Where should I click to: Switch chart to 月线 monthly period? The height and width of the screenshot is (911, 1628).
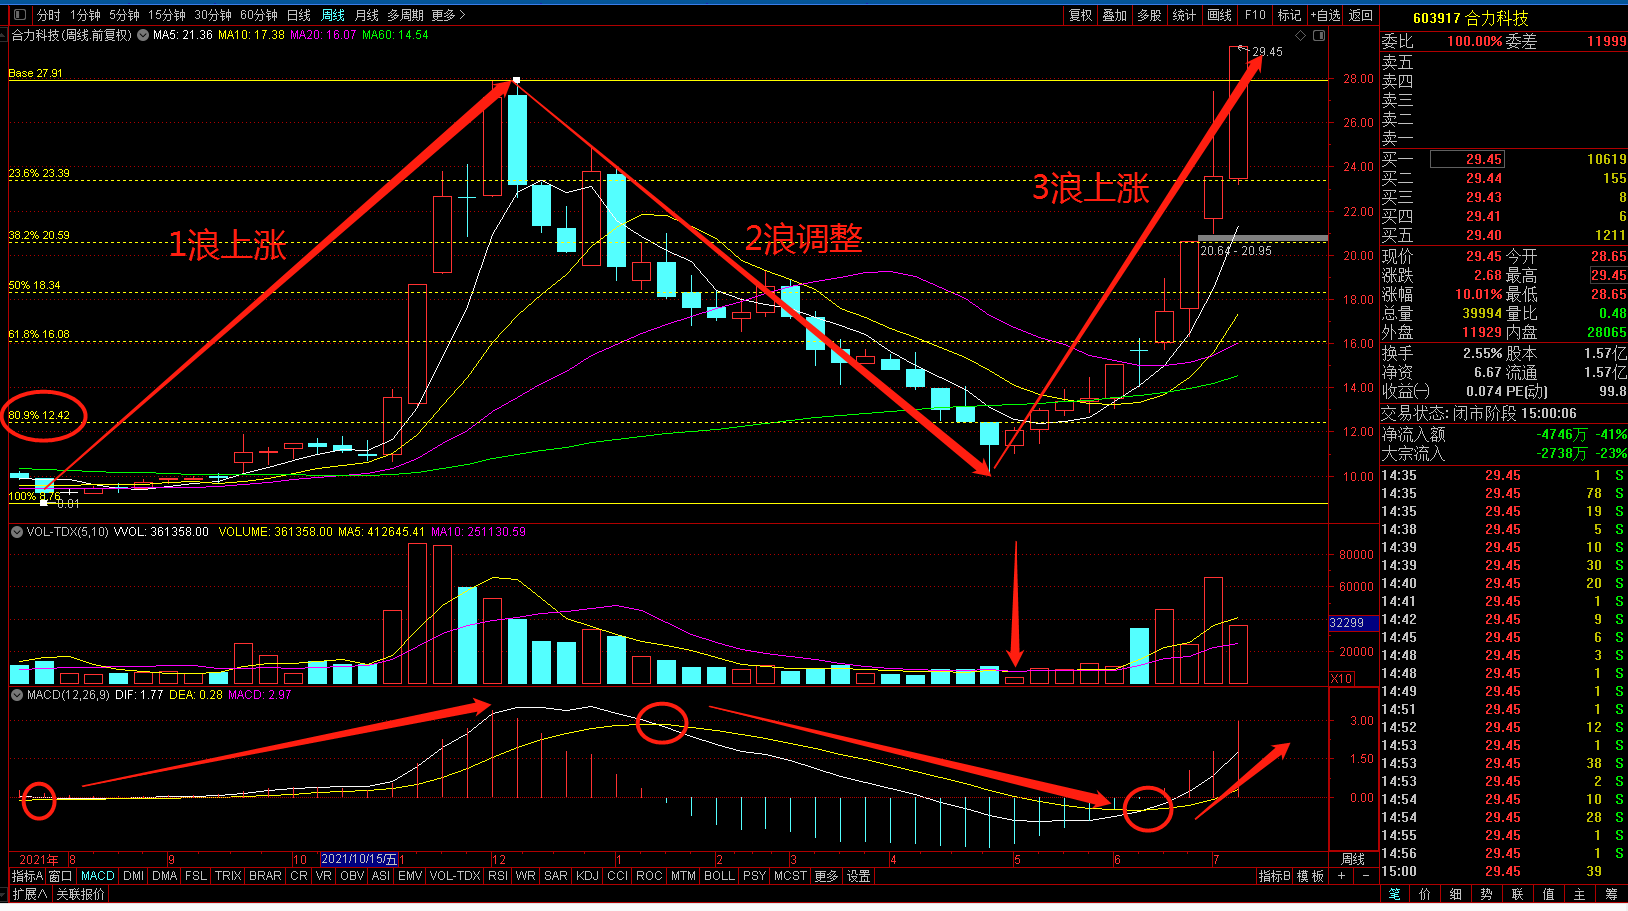(x=367, y=15)
